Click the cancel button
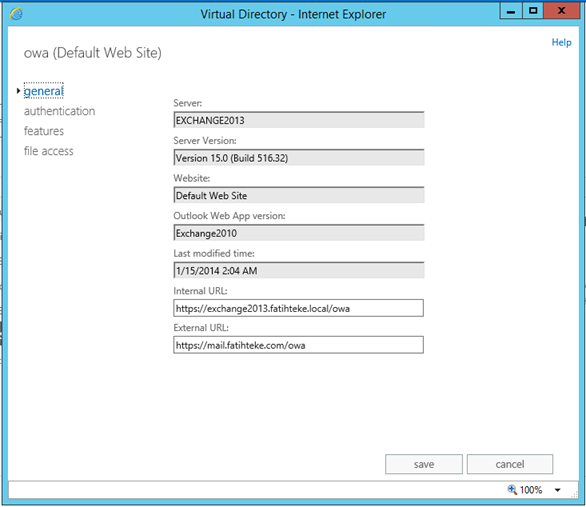 click(510, 464)
